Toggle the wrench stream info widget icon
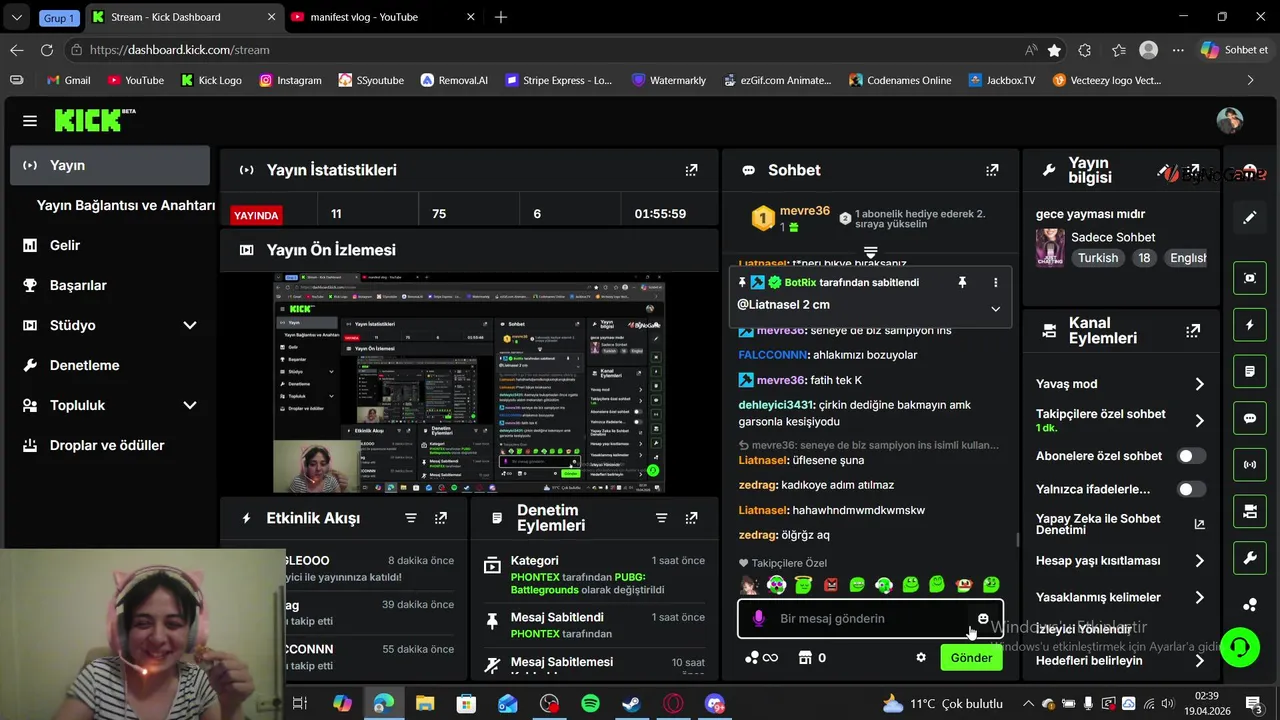This screenshot has width=1280, height=720. pyautogui.click(x=1250, y=558)
